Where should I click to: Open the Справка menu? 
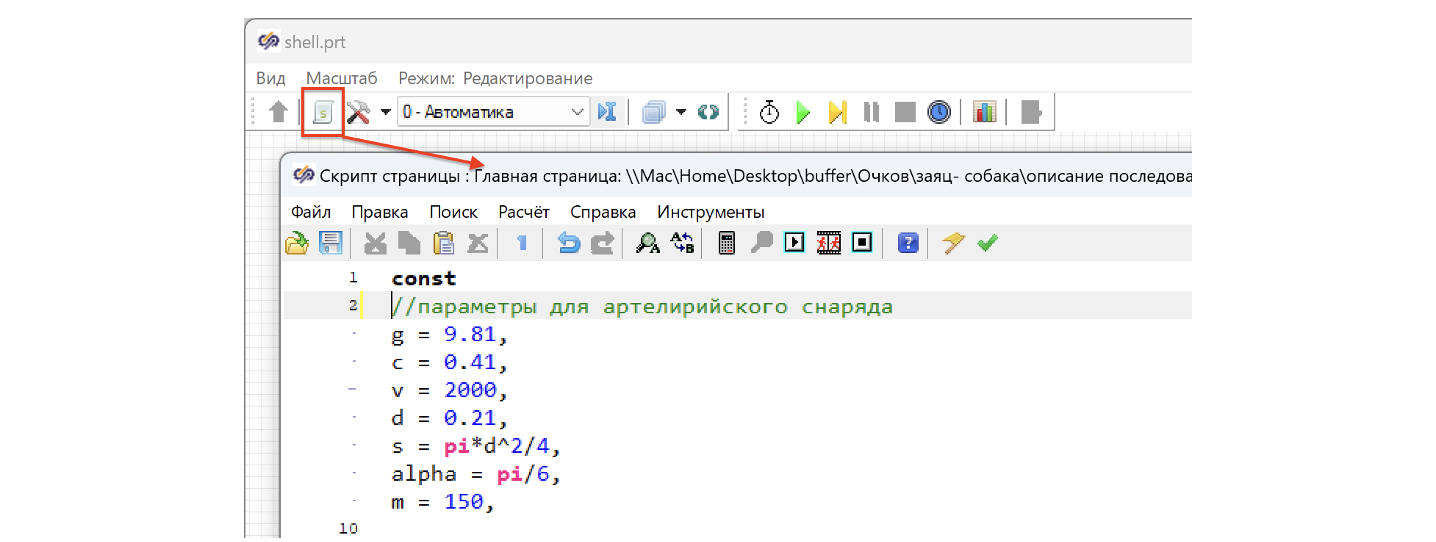pos(603,212)
